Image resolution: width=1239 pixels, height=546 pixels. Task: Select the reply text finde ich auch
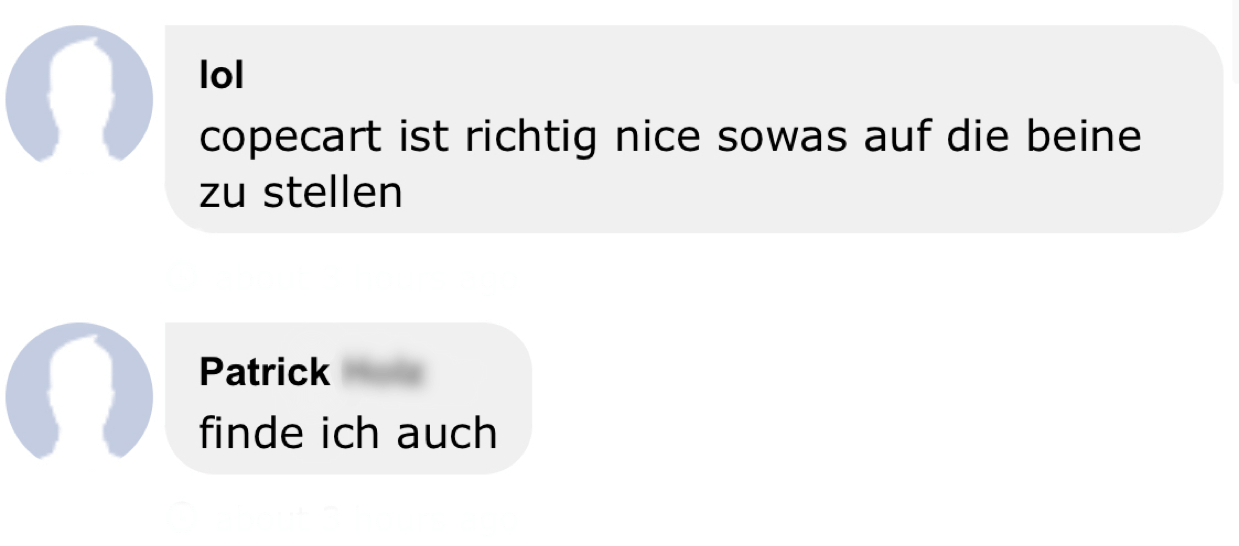tap(348, 432)
